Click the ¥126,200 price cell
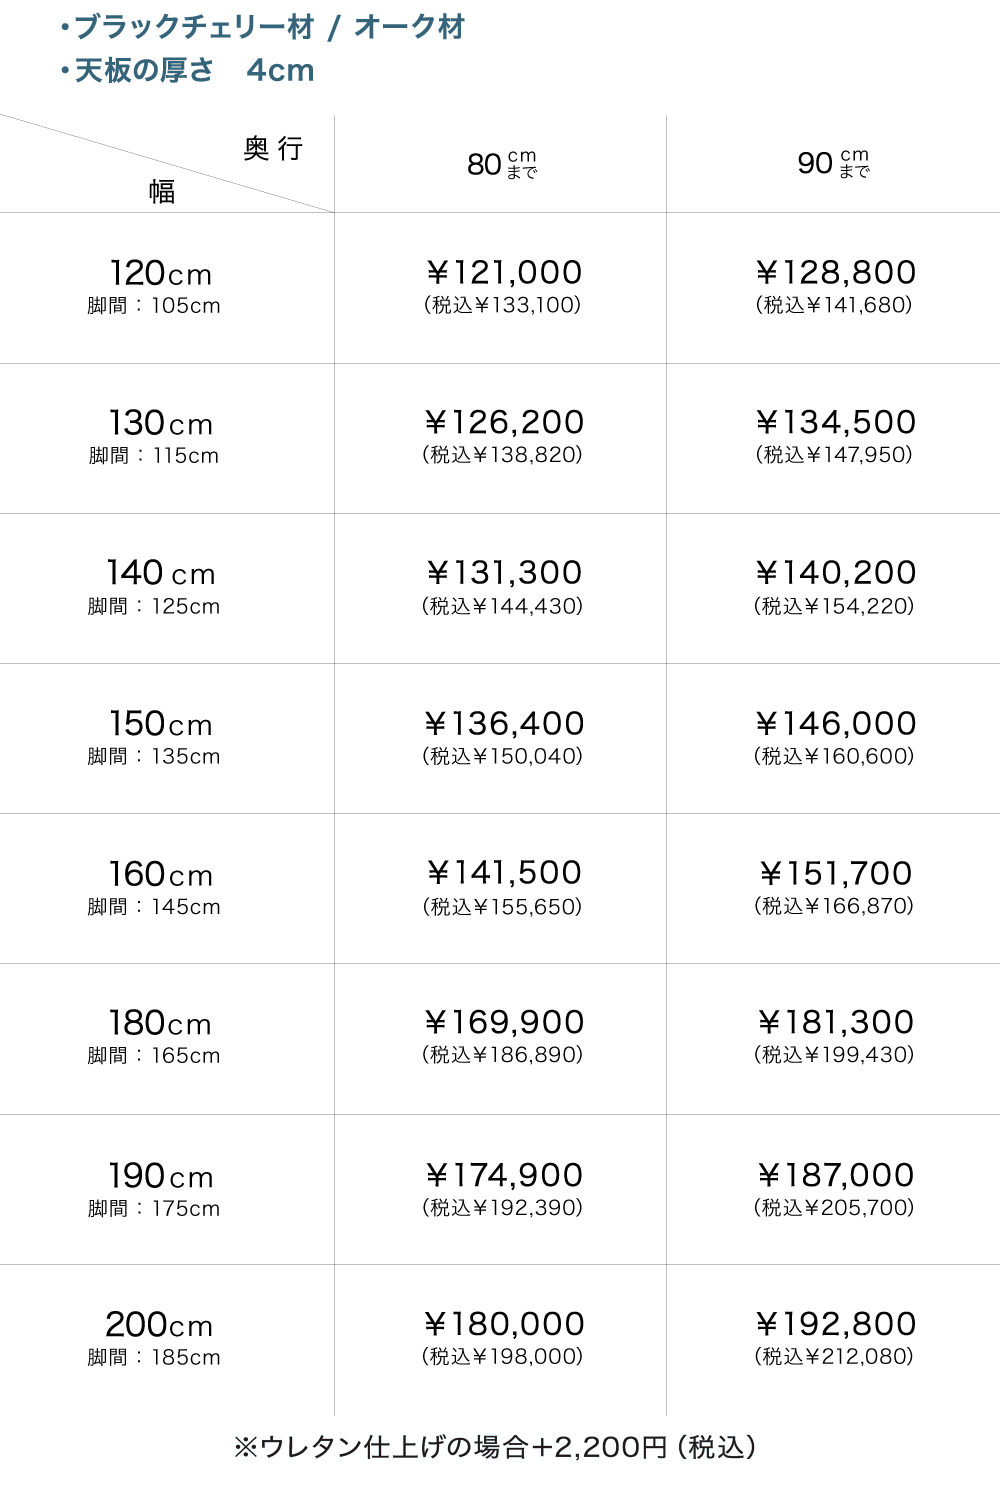 pyautogui.click(x=503, y=423)
